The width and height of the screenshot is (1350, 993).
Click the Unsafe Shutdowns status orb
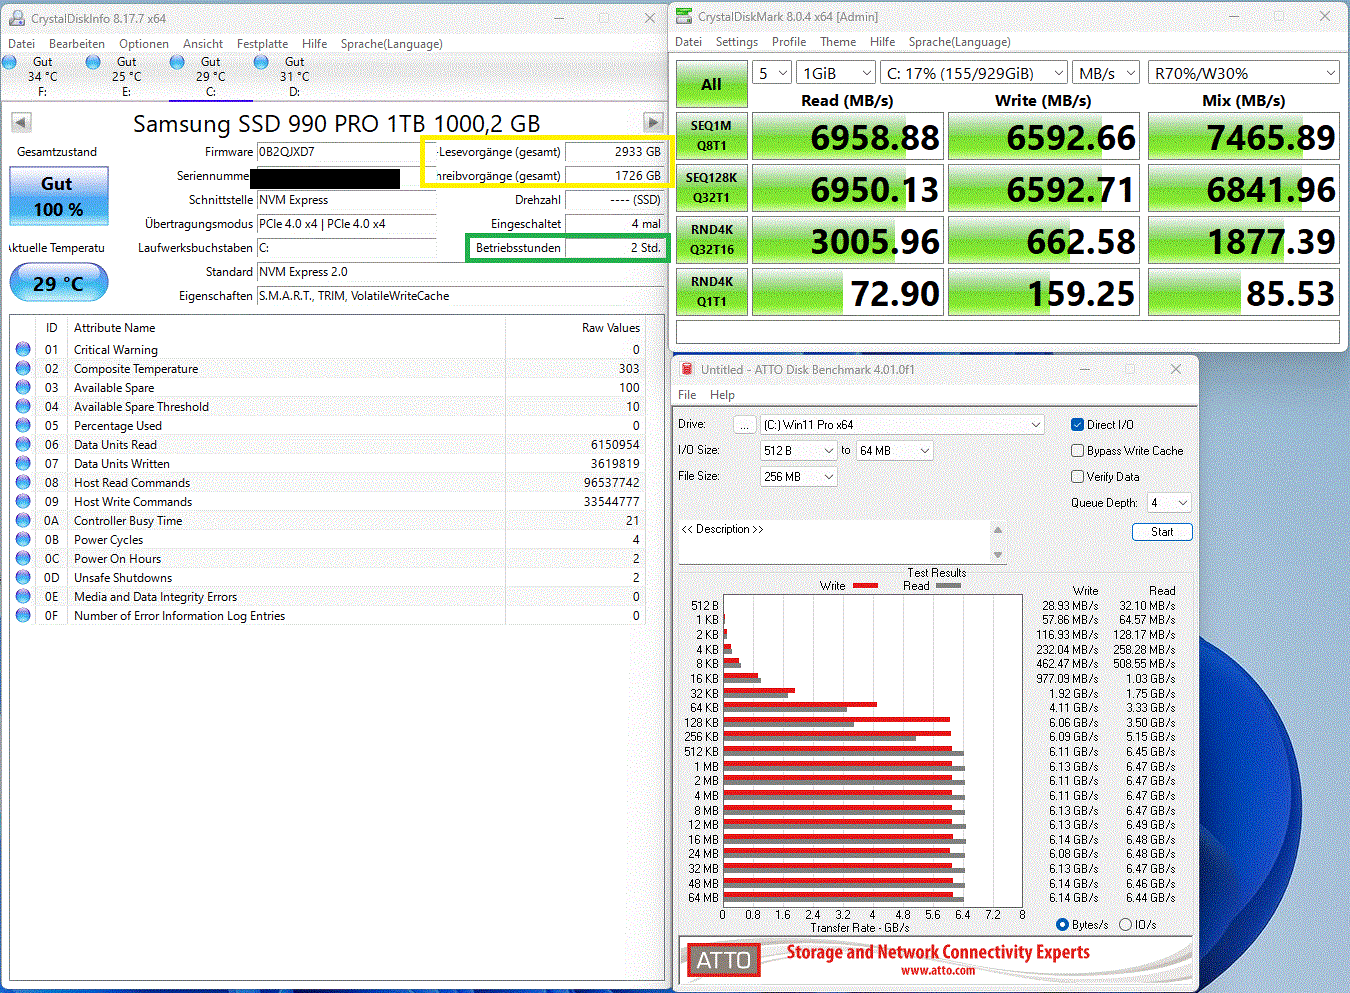pyautogui.click(x=23, y=578)
